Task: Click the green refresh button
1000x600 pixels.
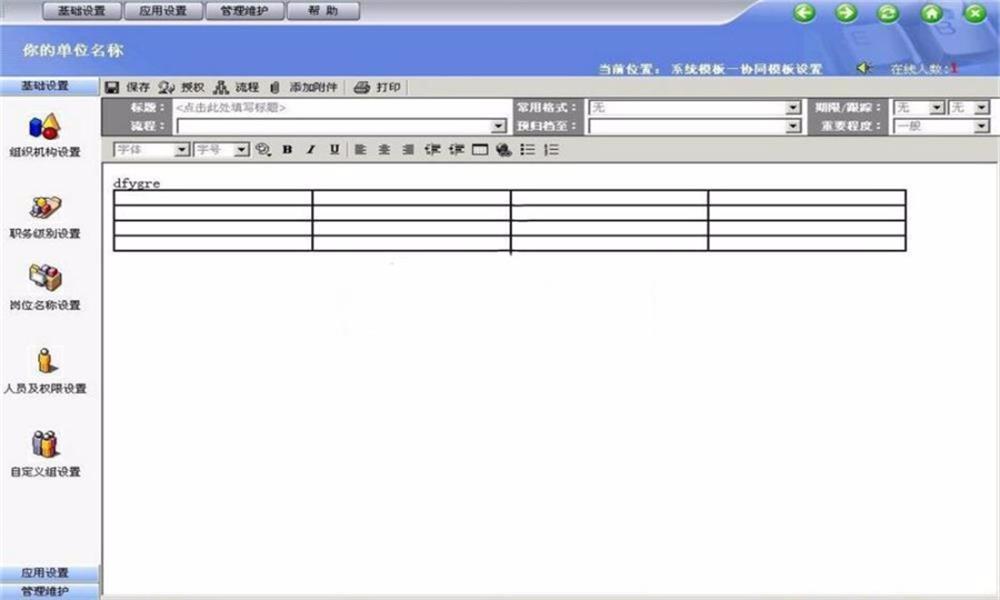Action: [888, 13]
